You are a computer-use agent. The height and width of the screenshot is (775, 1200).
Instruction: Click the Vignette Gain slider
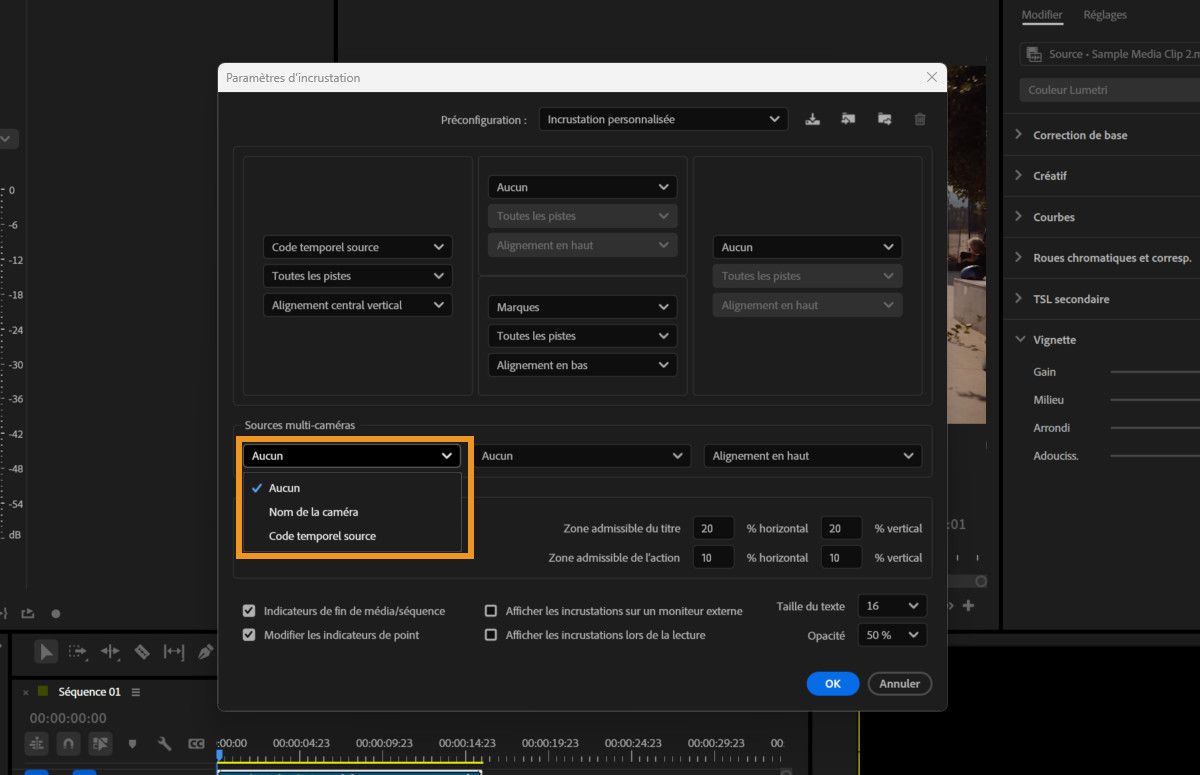point(1155,372)
